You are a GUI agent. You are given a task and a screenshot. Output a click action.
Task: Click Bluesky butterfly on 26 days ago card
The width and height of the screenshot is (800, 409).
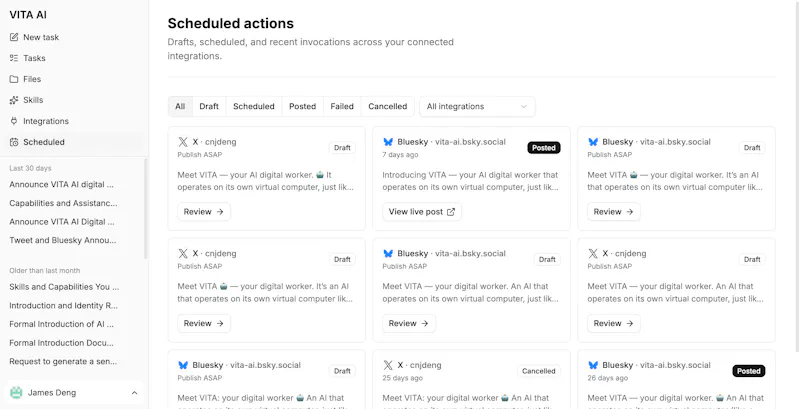point(593,365)
